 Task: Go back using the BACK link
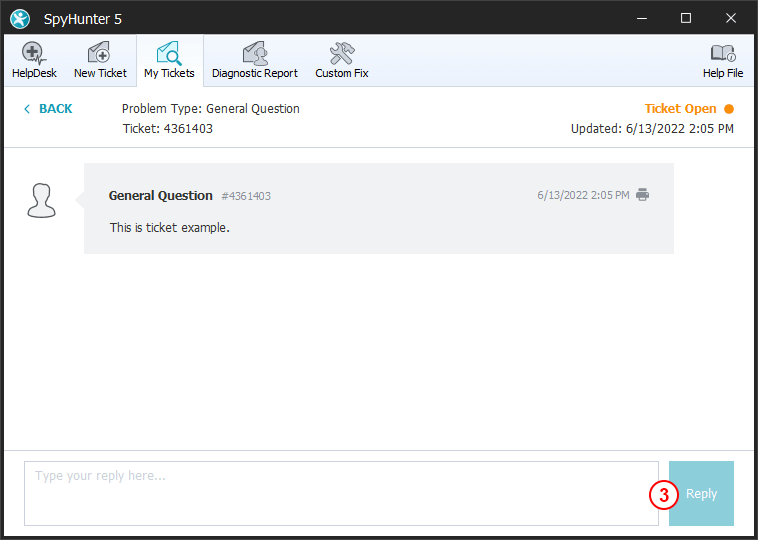click(x=48, y=109)
